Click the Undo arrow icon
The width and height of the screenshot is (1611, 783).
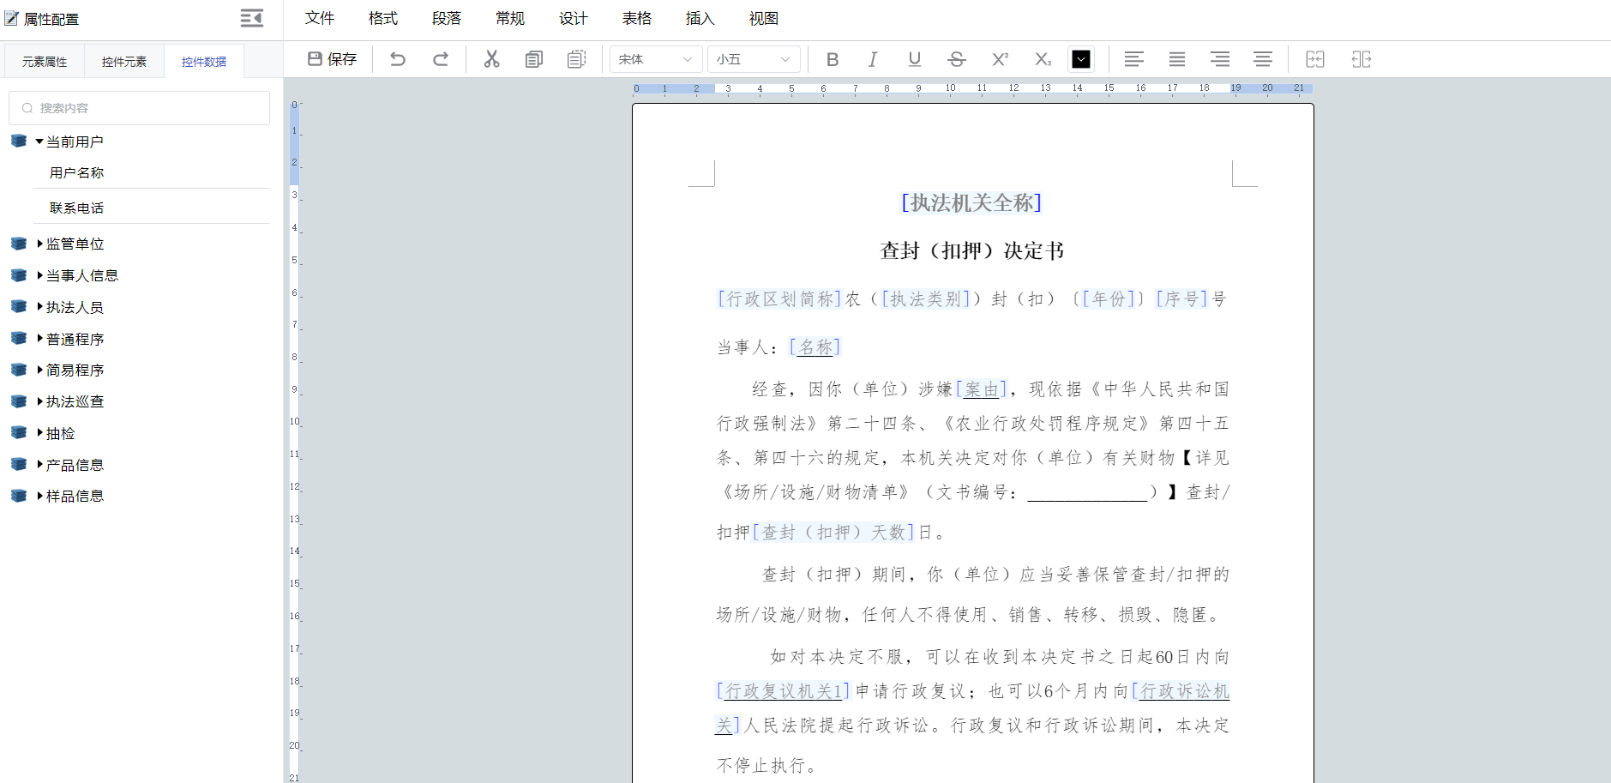coord(398,59)
